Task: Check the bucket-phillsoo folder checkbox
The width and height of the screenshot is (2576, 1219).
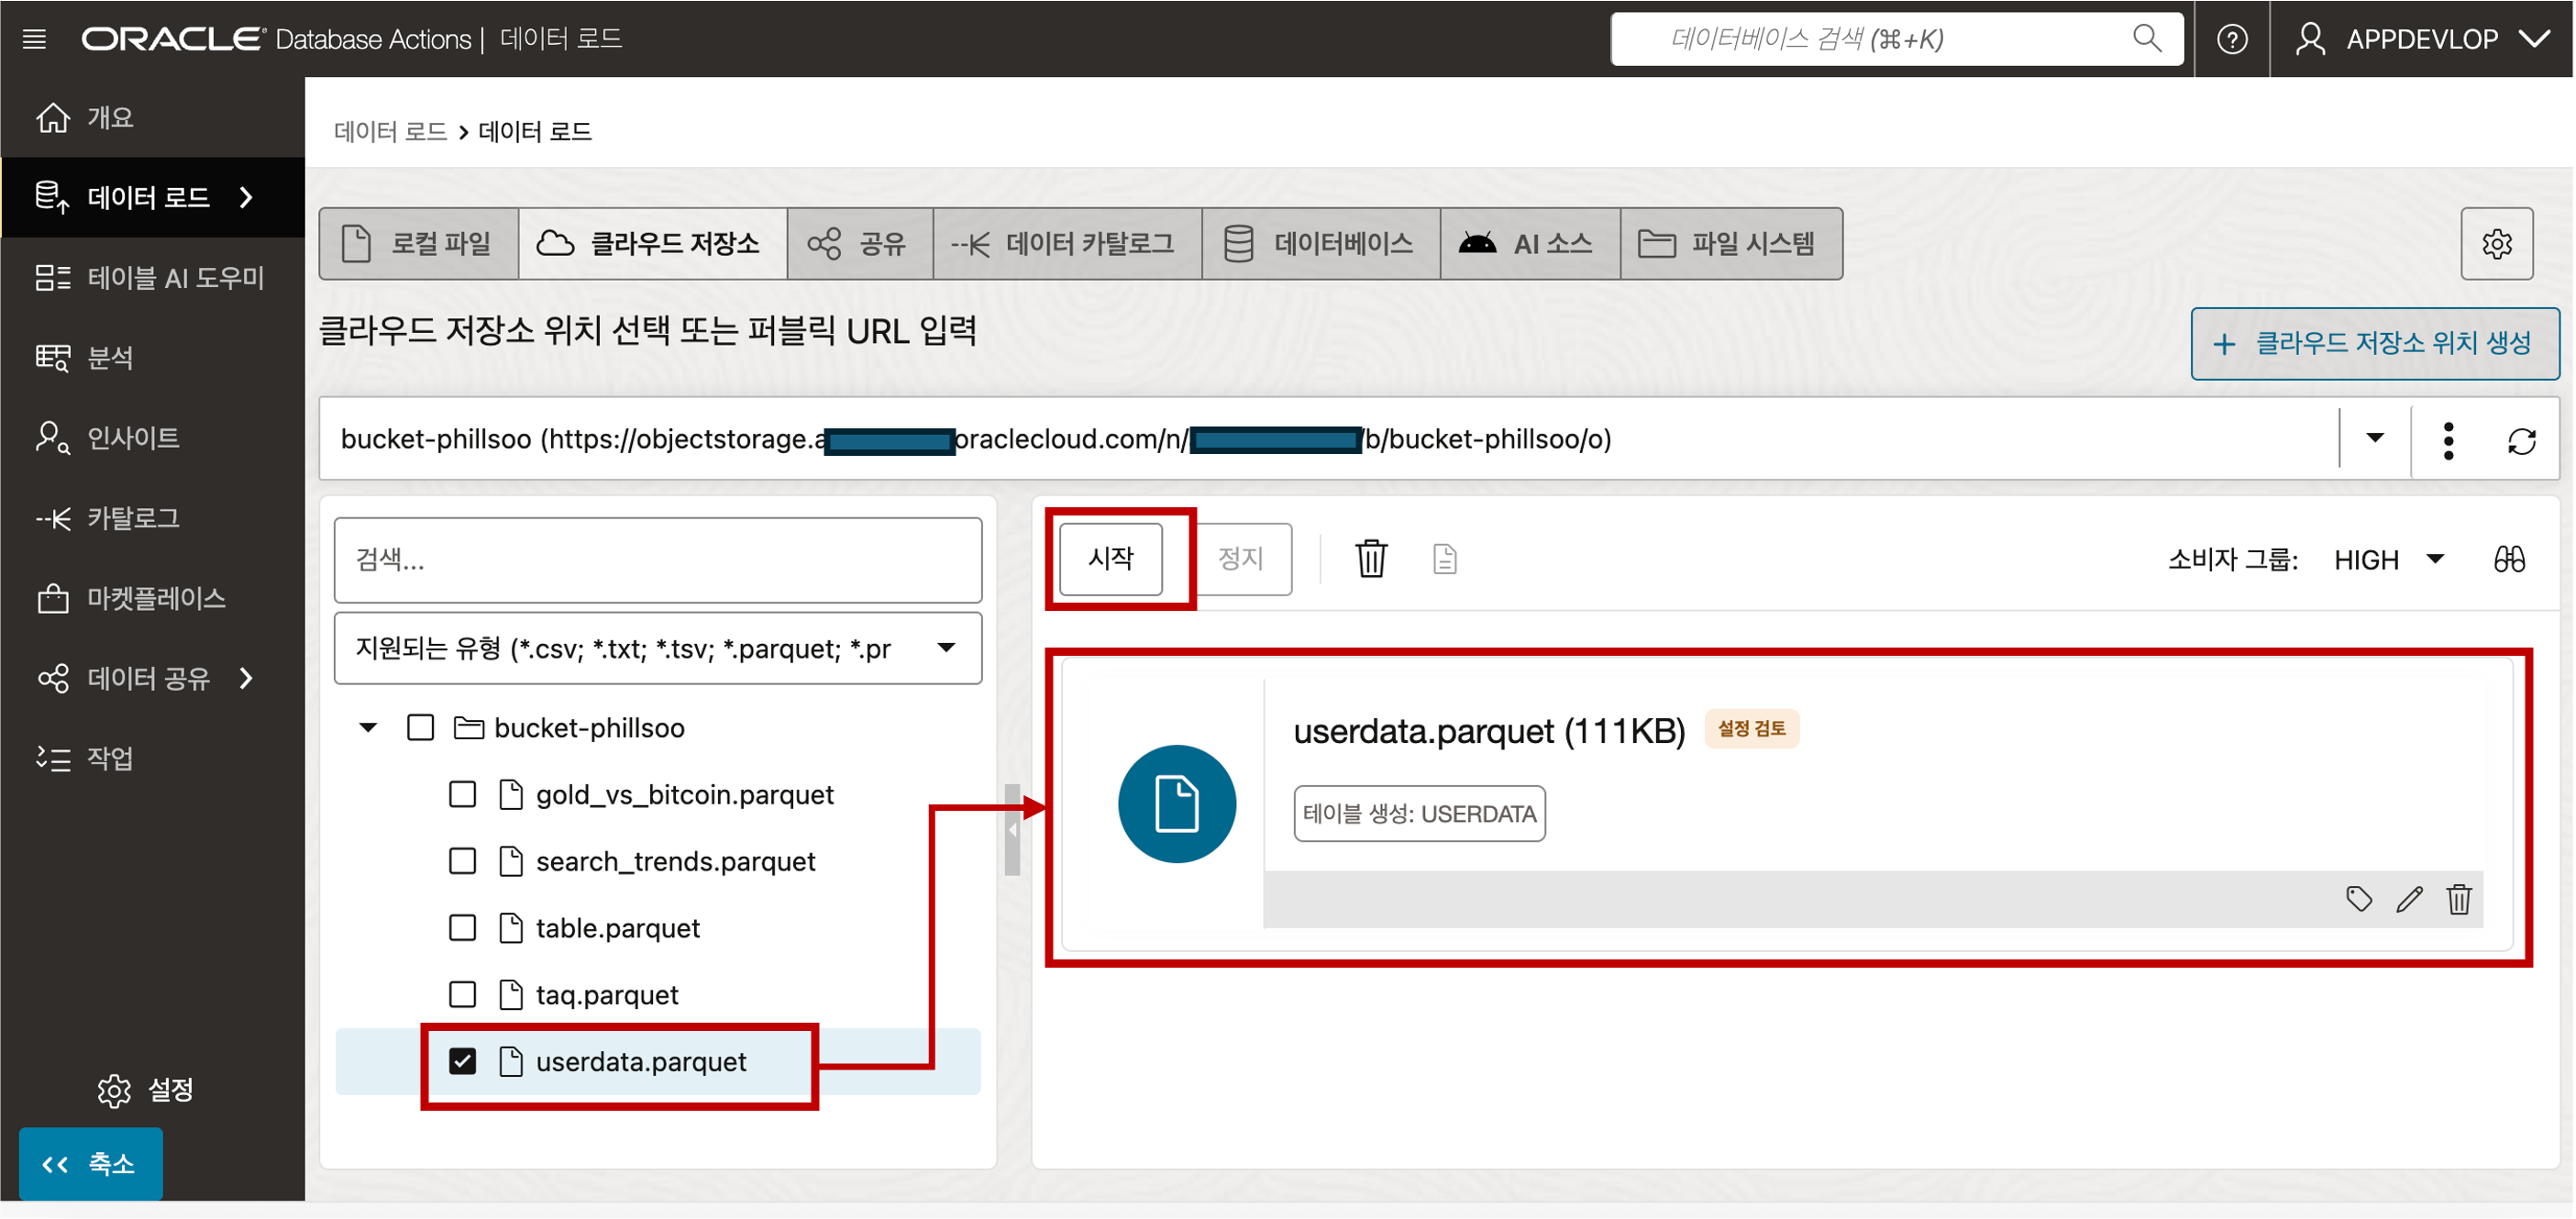Action: 421,728
